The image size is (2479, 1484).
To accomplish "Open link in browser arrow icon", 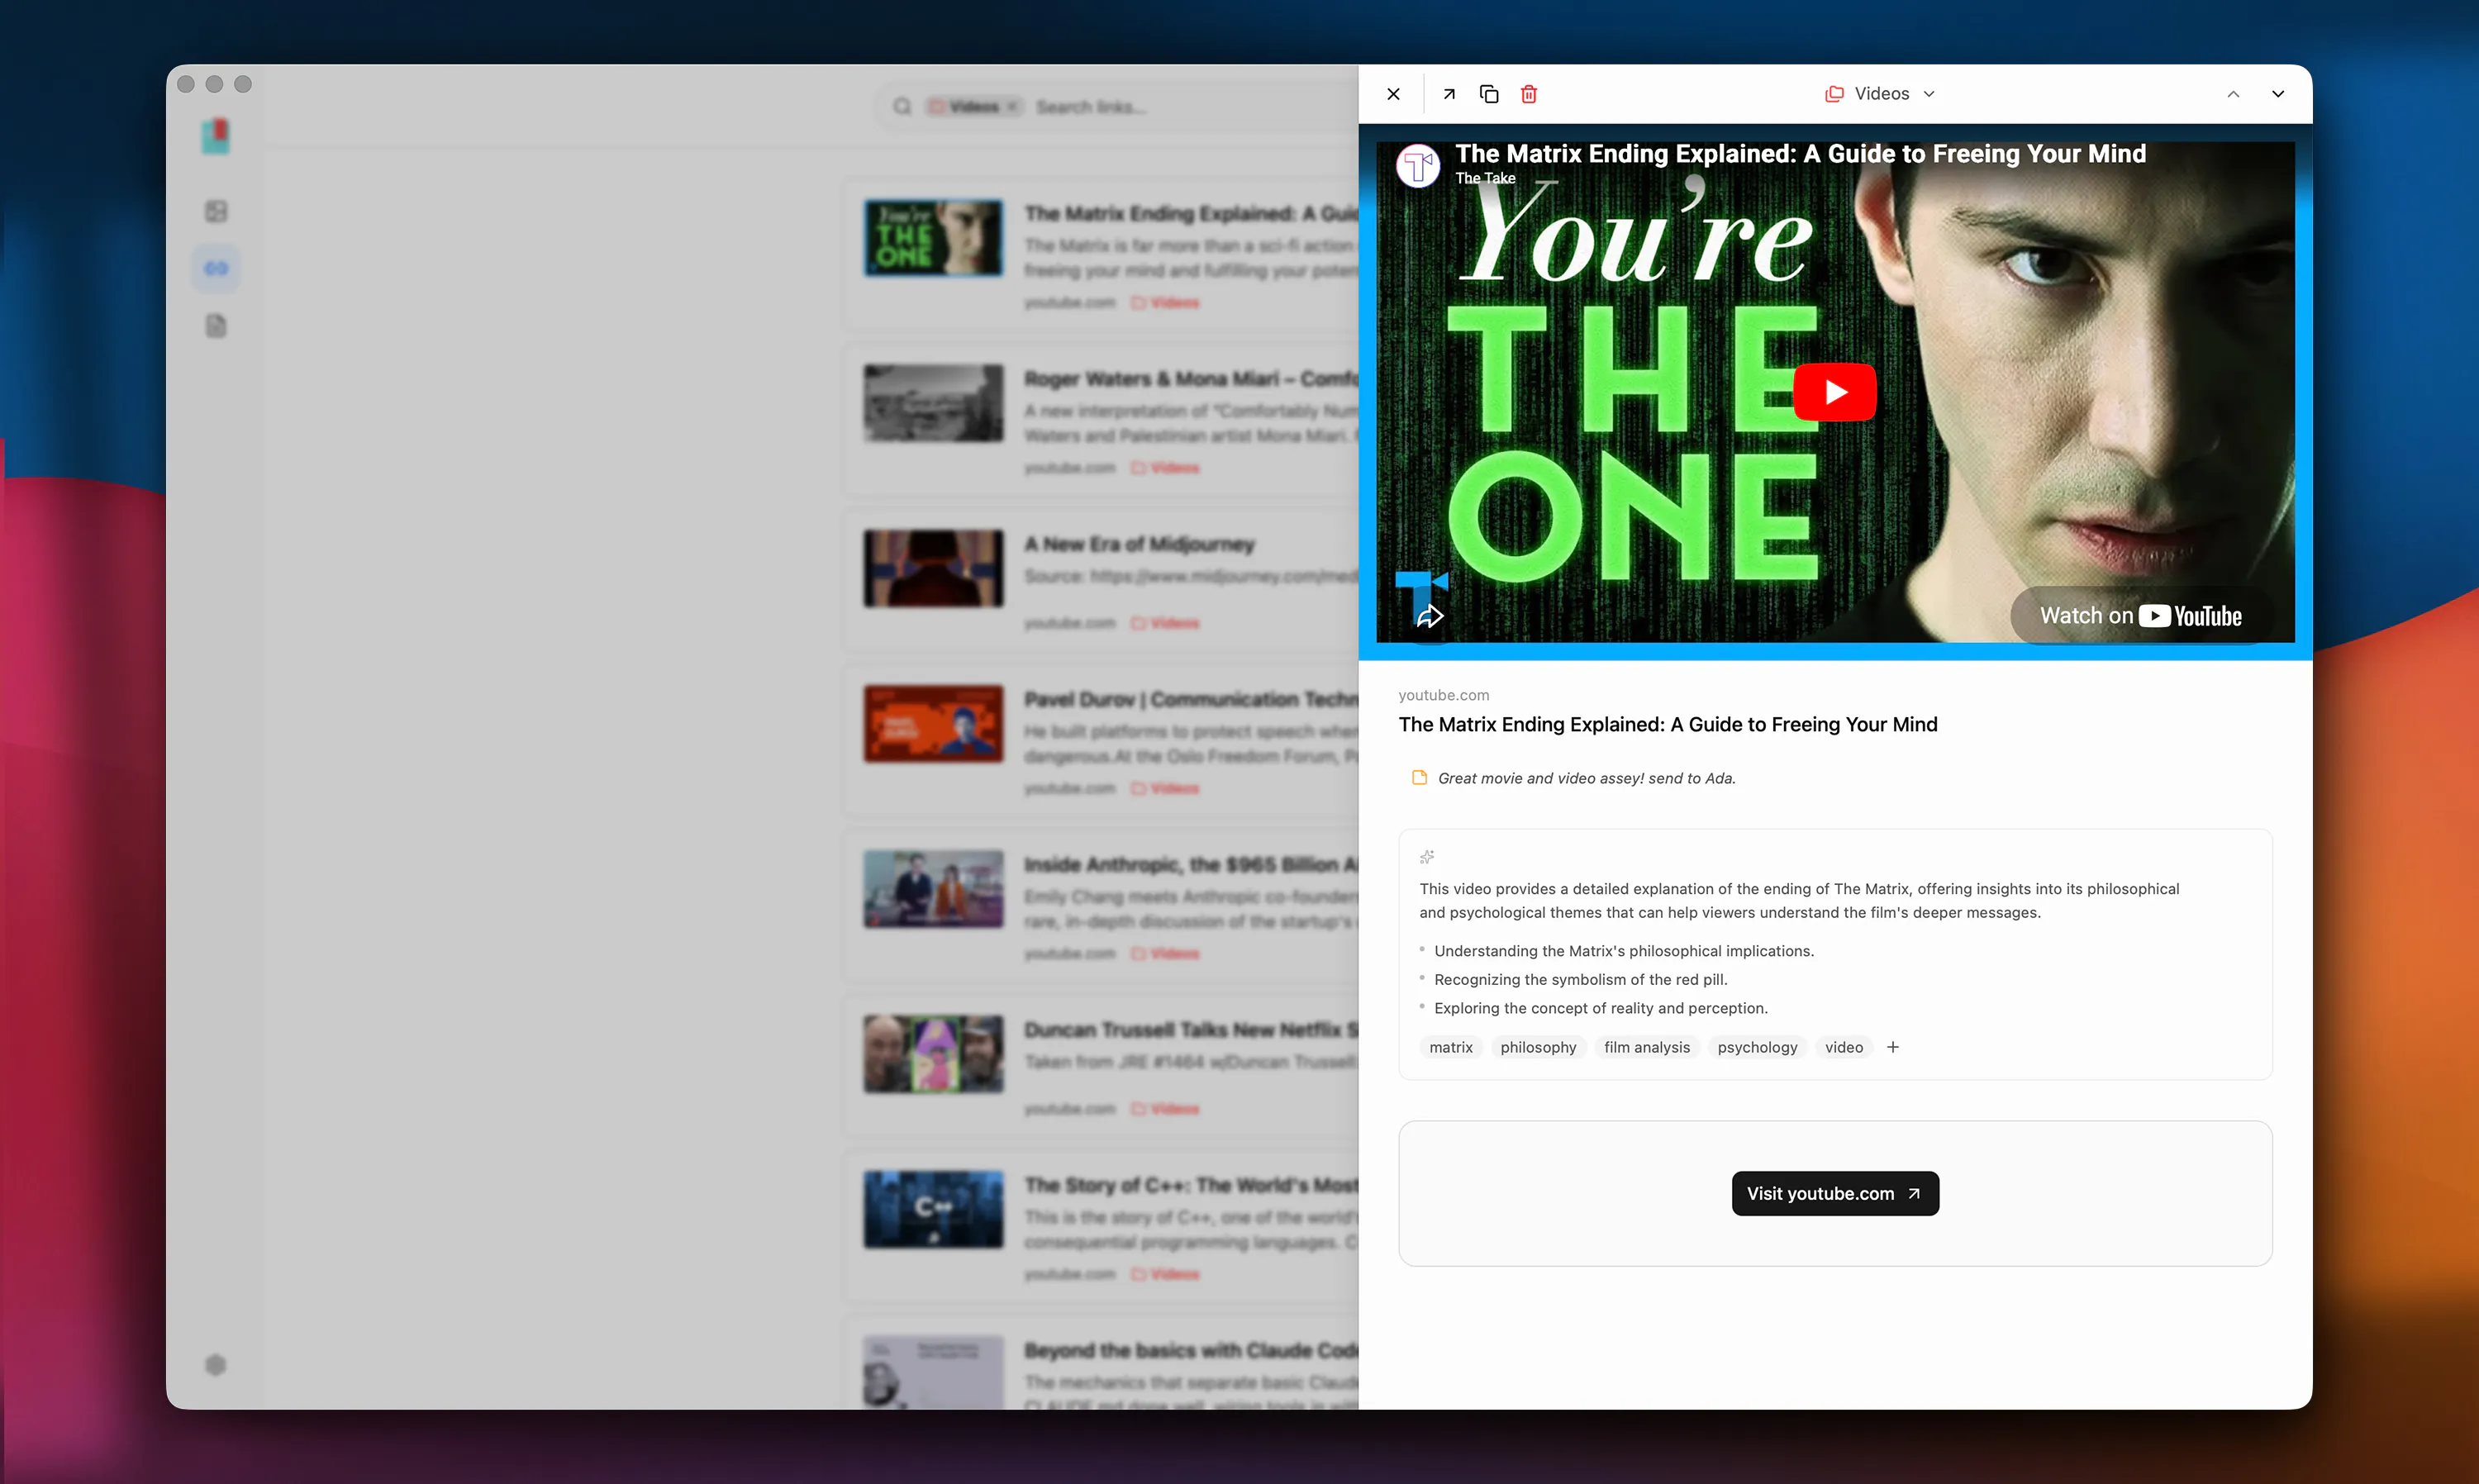I will [1449, 94].
